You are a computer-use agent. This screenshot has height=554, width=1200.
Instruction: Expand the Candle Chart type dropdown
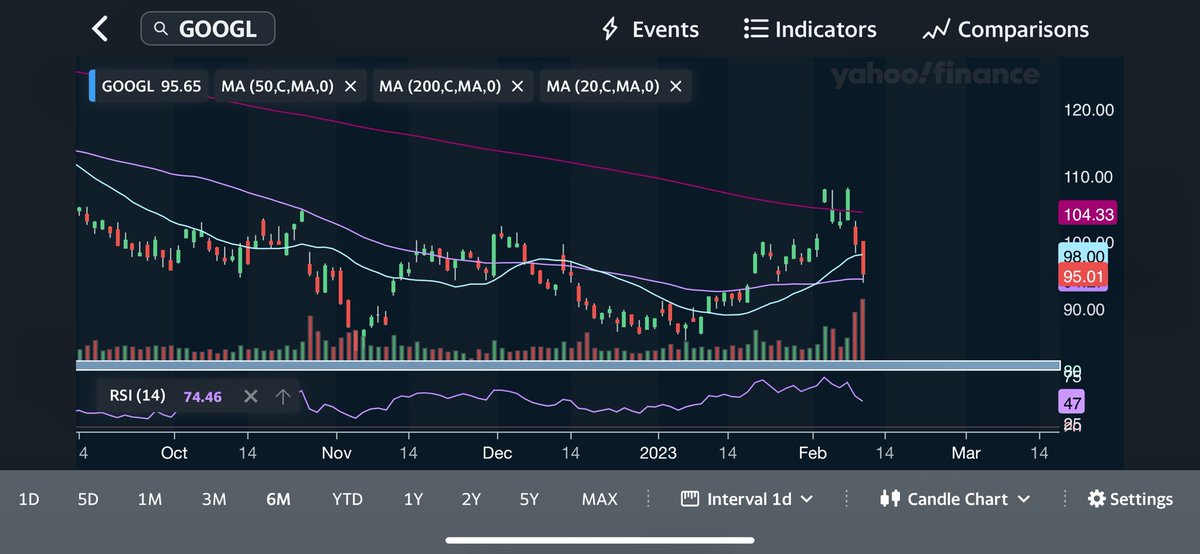coord(956,499)
